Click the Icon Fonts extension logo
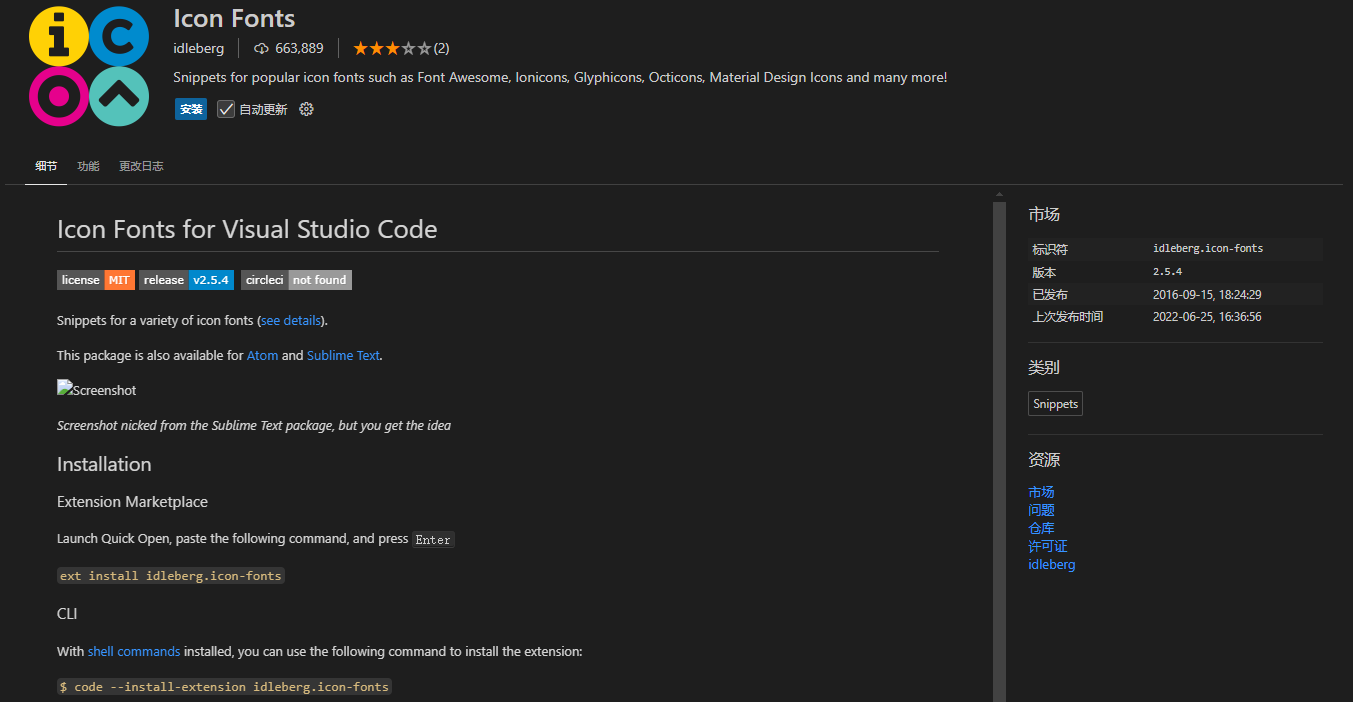The height and width of the screenshot is (702, 1353). [89, 67]
